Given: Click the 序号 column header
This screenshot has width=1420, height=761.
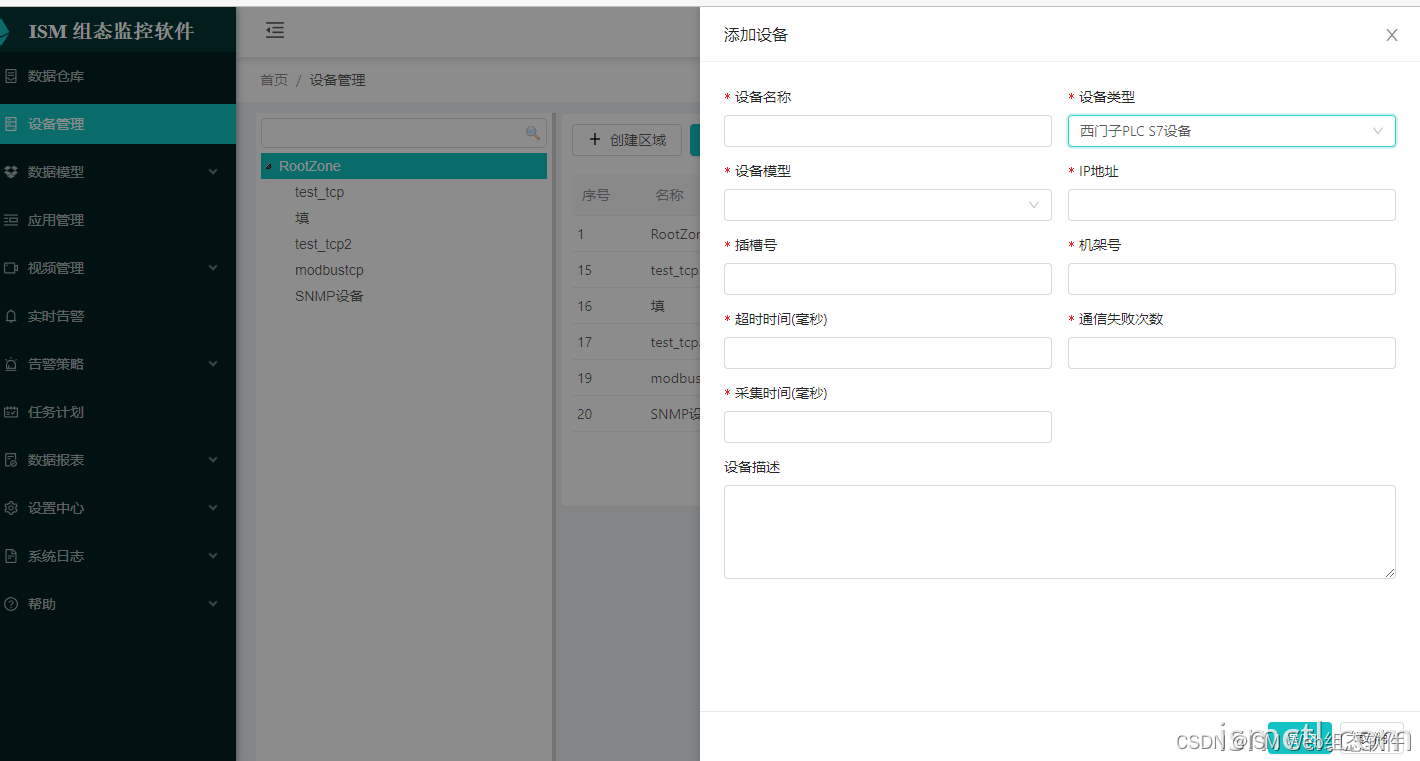Looking at the screenshot, I should (x=596, y=195).
